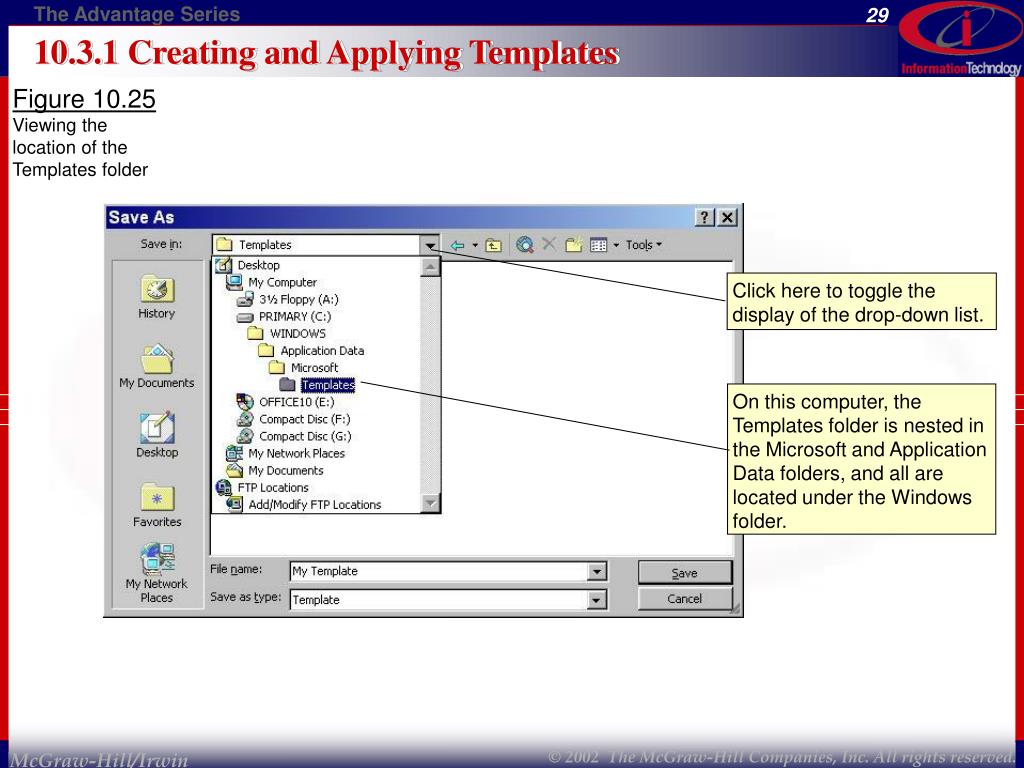
Task: Open the Back button history arrow
Action: [x=475, y=246]
